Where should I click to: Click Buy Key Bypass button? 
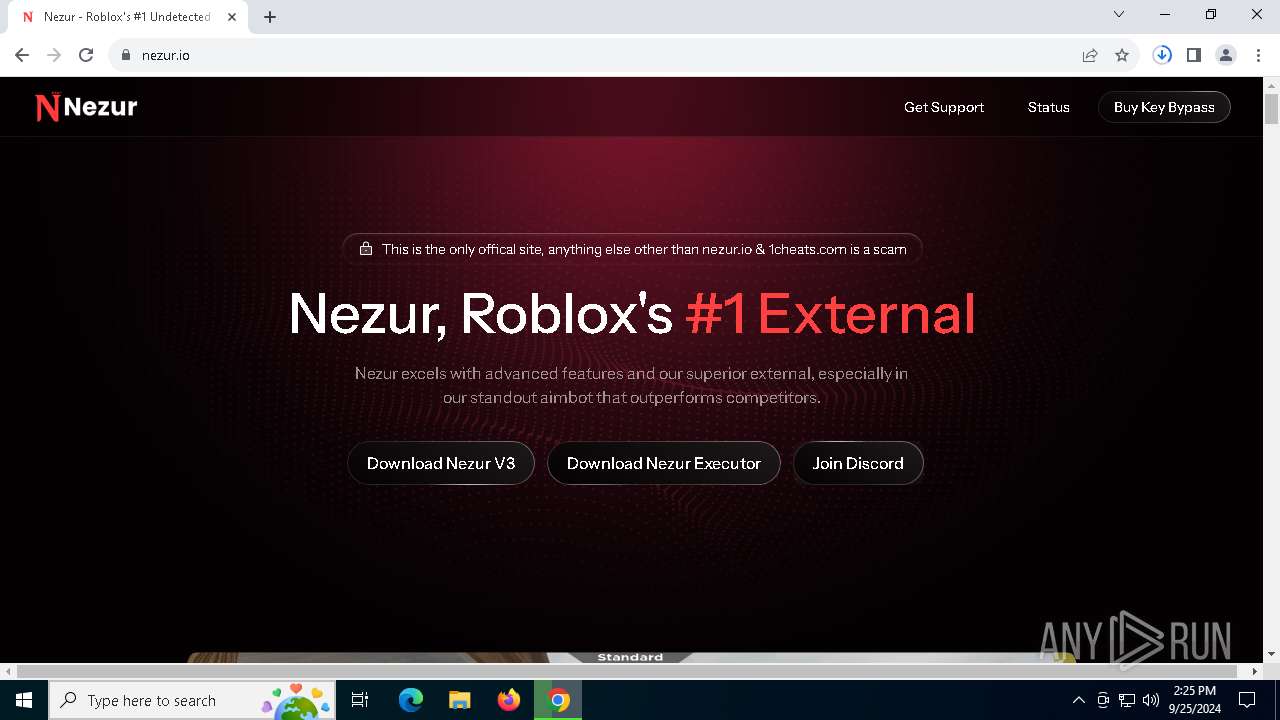1164,107
